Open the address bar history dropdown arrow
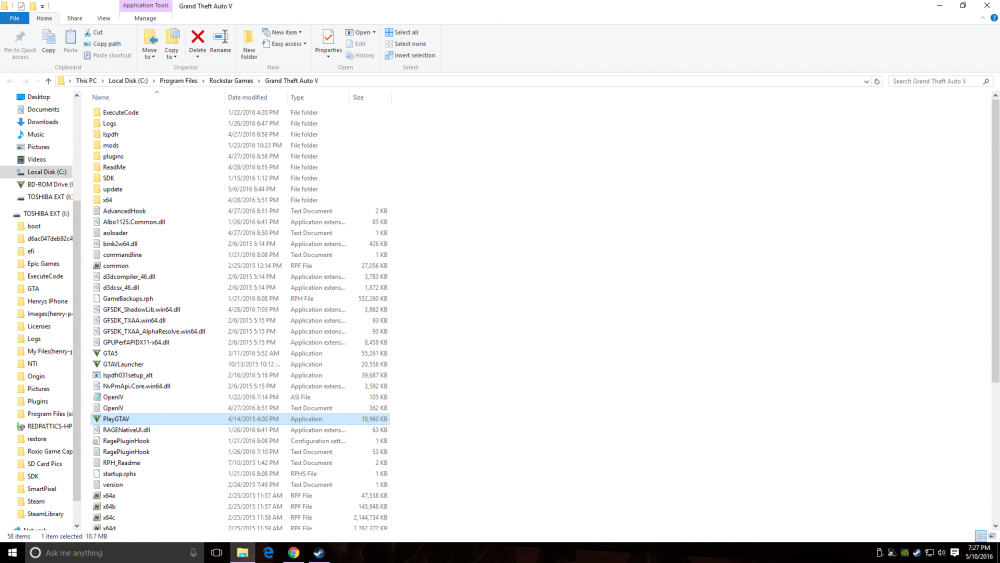The width and height of the screenshot is (1000, 563). click(x=866, y=82)
